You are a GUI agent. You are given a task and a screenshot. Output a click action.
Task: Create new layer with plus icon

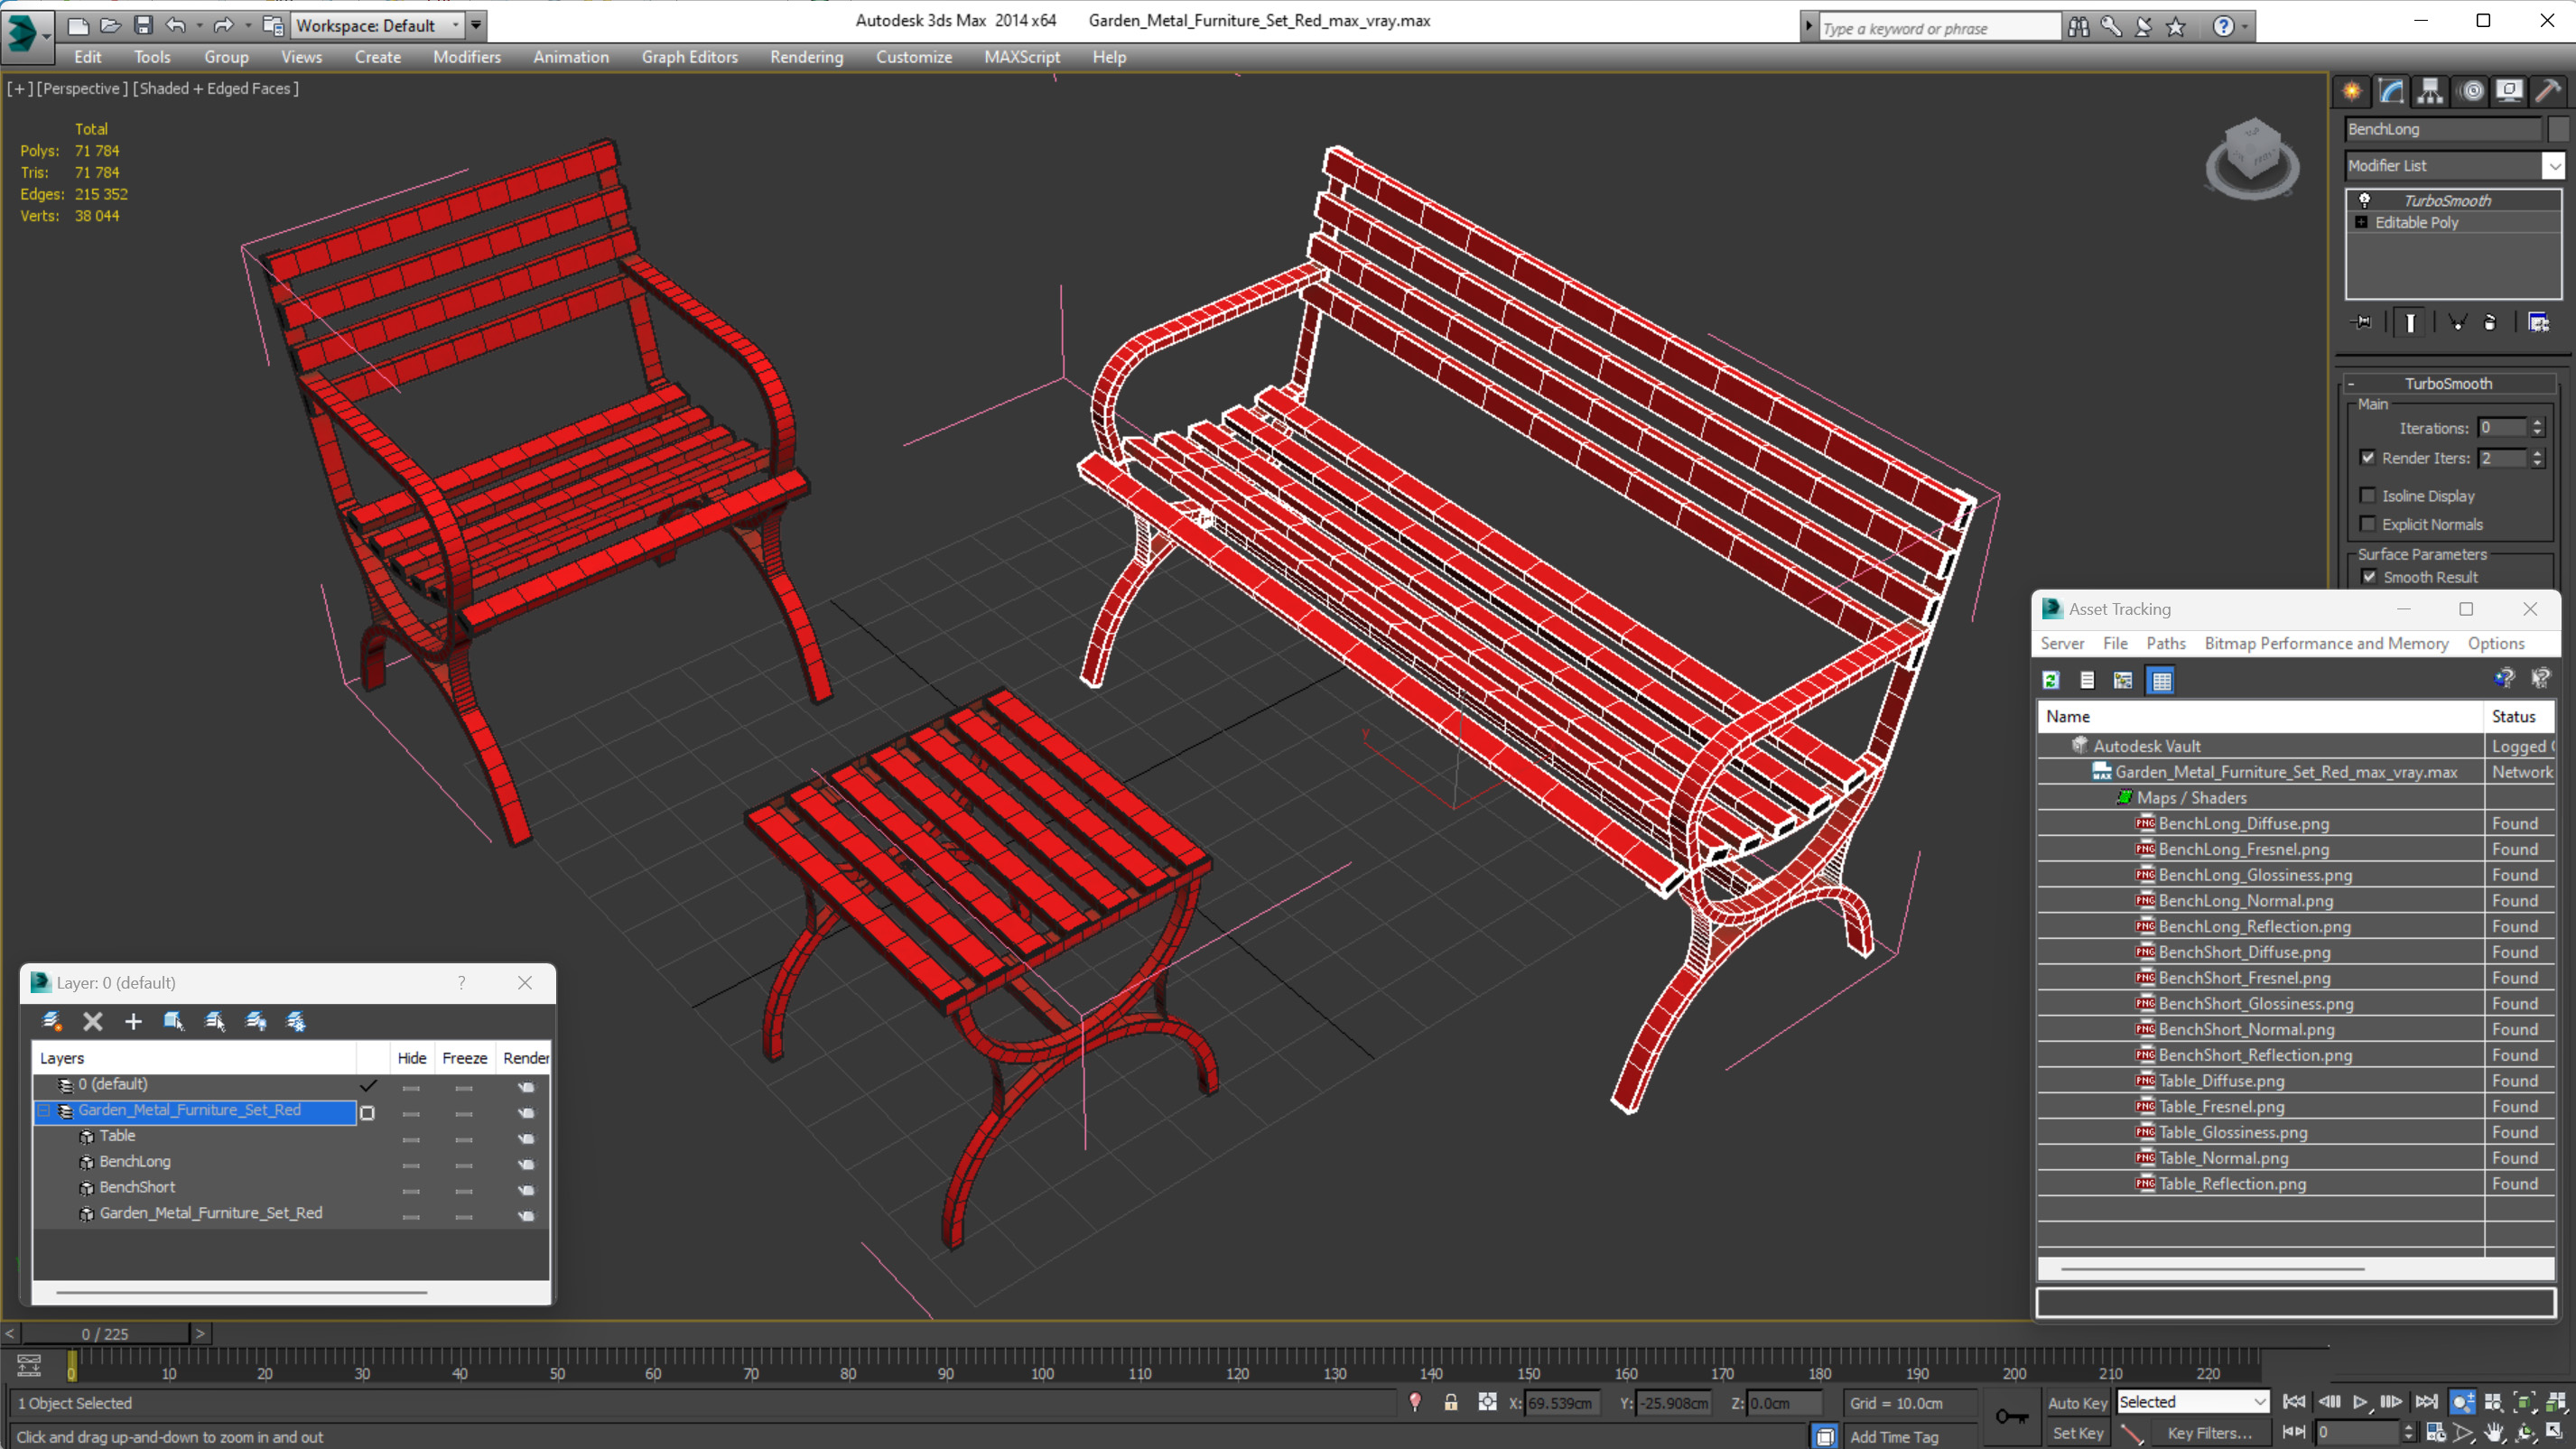tap(133, 1021)
